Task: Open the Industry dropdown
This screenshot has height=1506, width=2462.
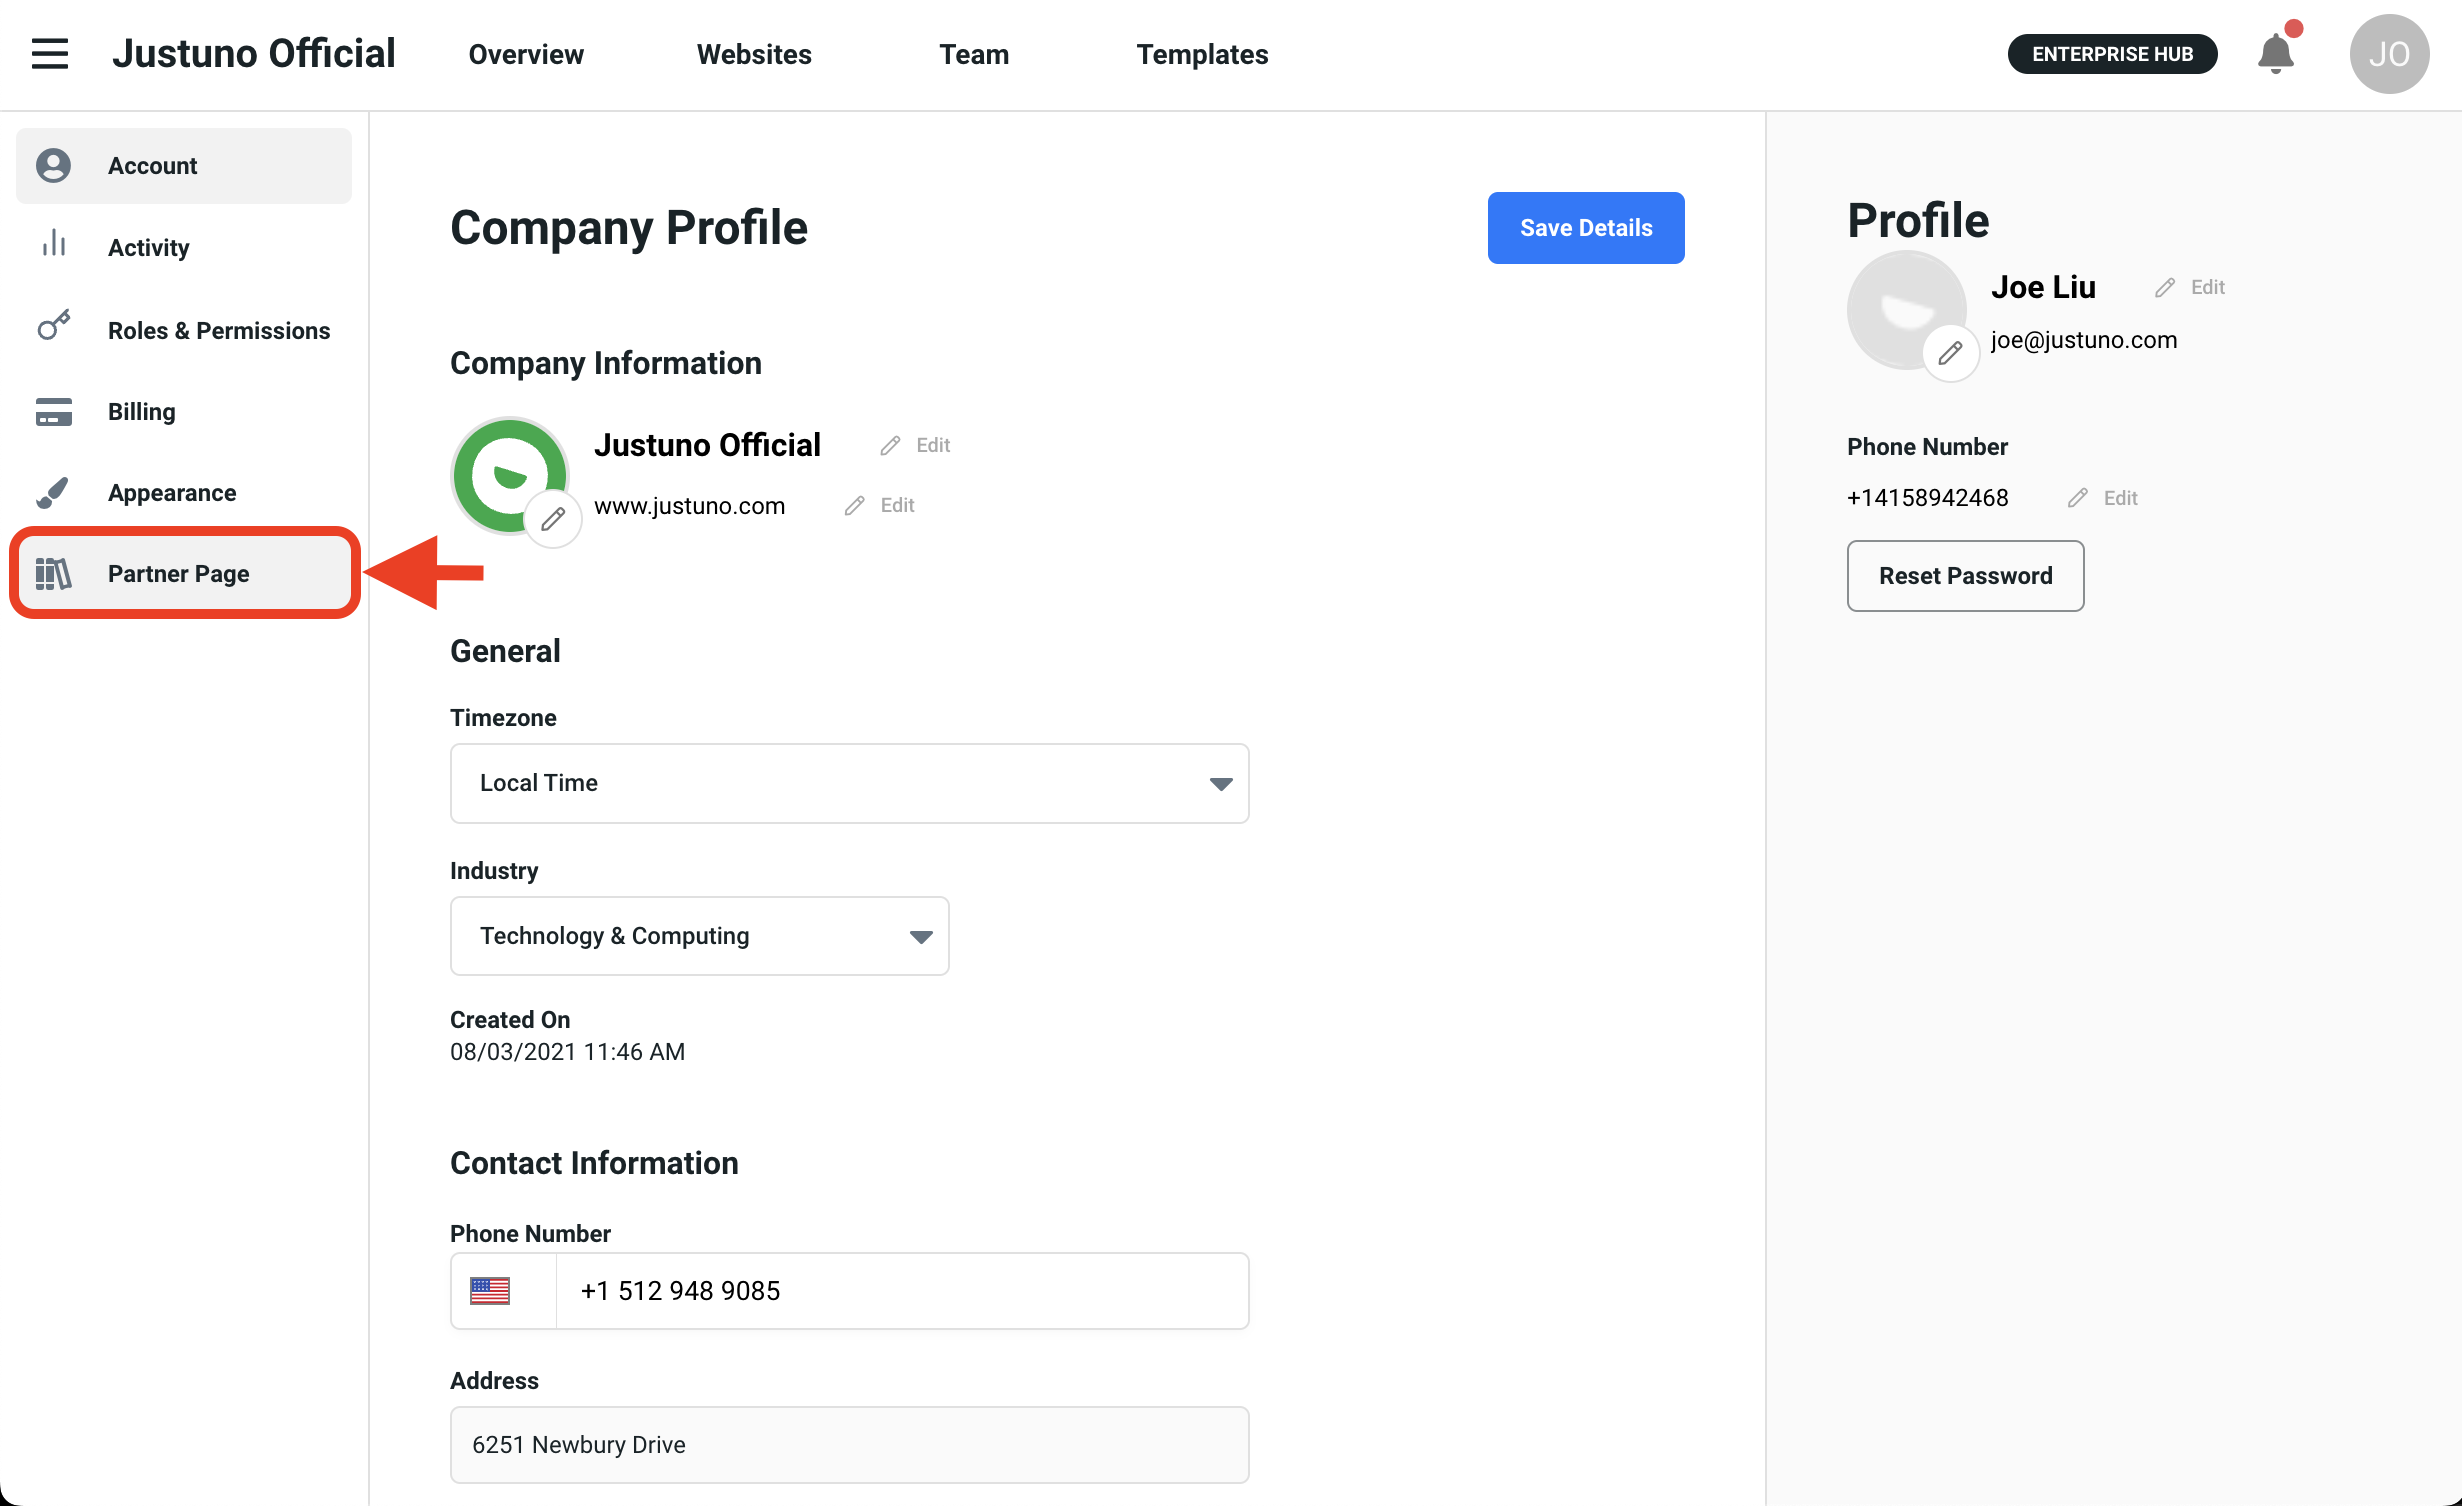Action: coord(699,936)
